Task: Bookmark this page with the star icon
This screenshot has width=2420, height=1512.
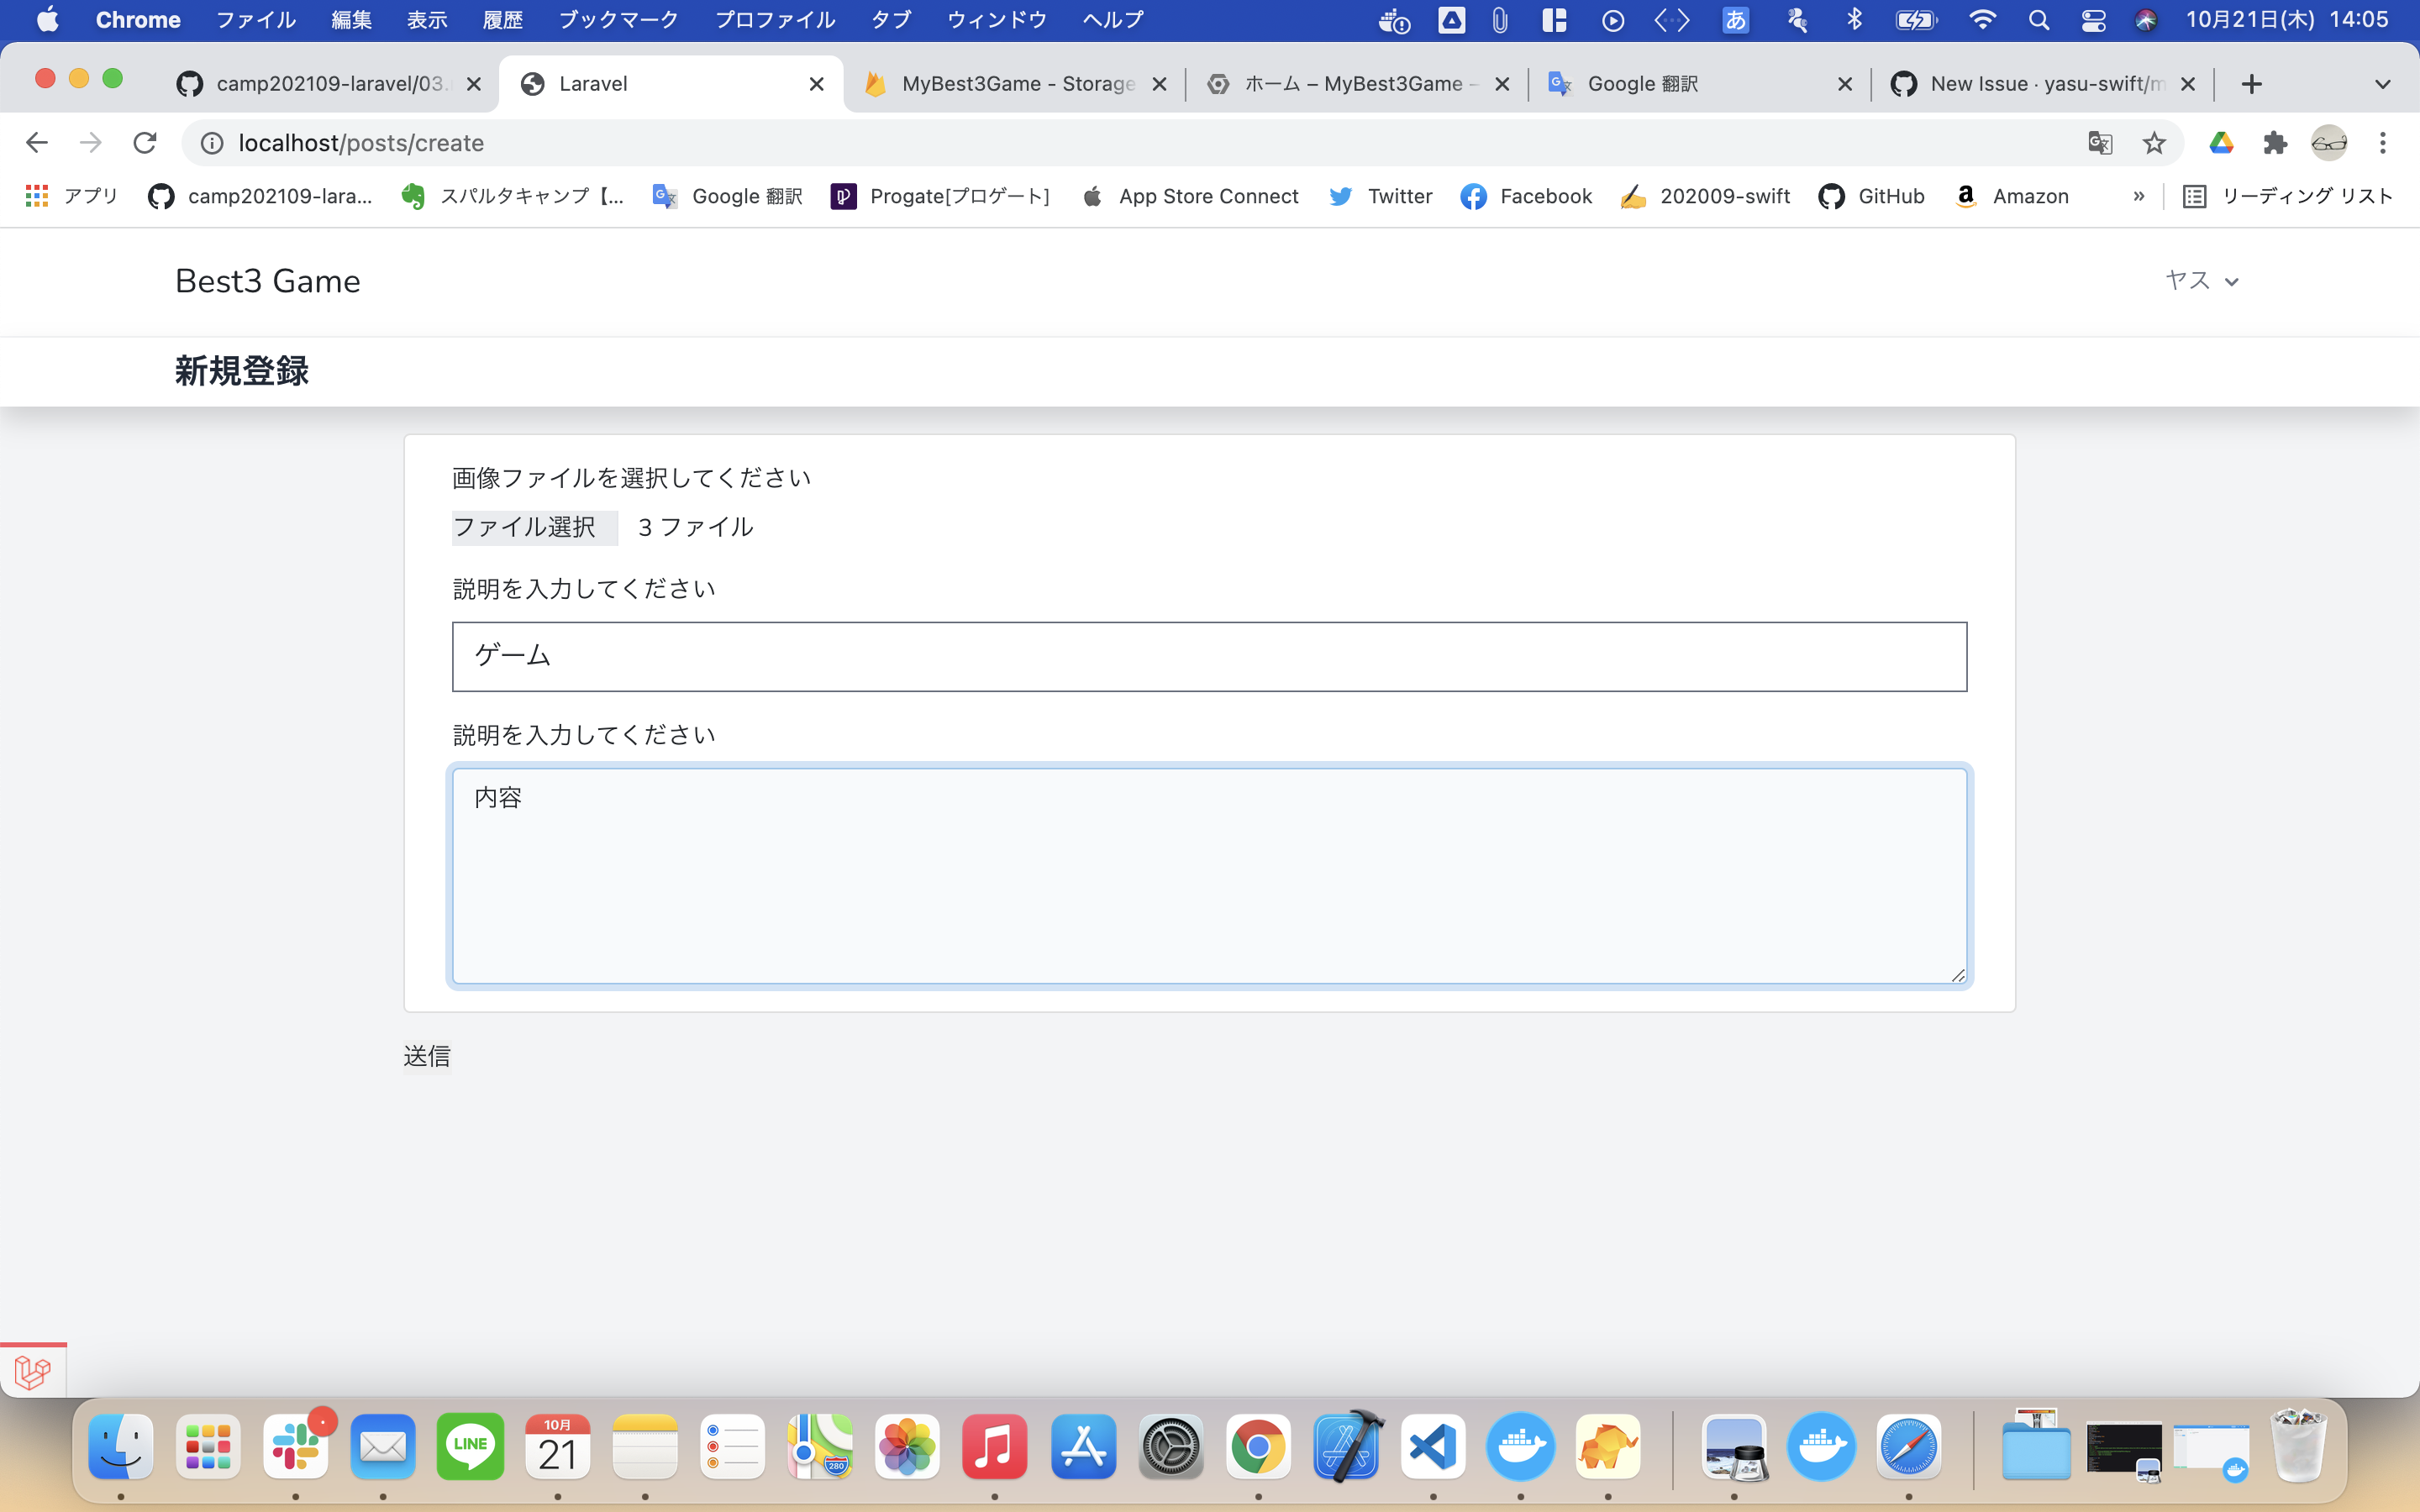Action: (x=2154, y=143)
